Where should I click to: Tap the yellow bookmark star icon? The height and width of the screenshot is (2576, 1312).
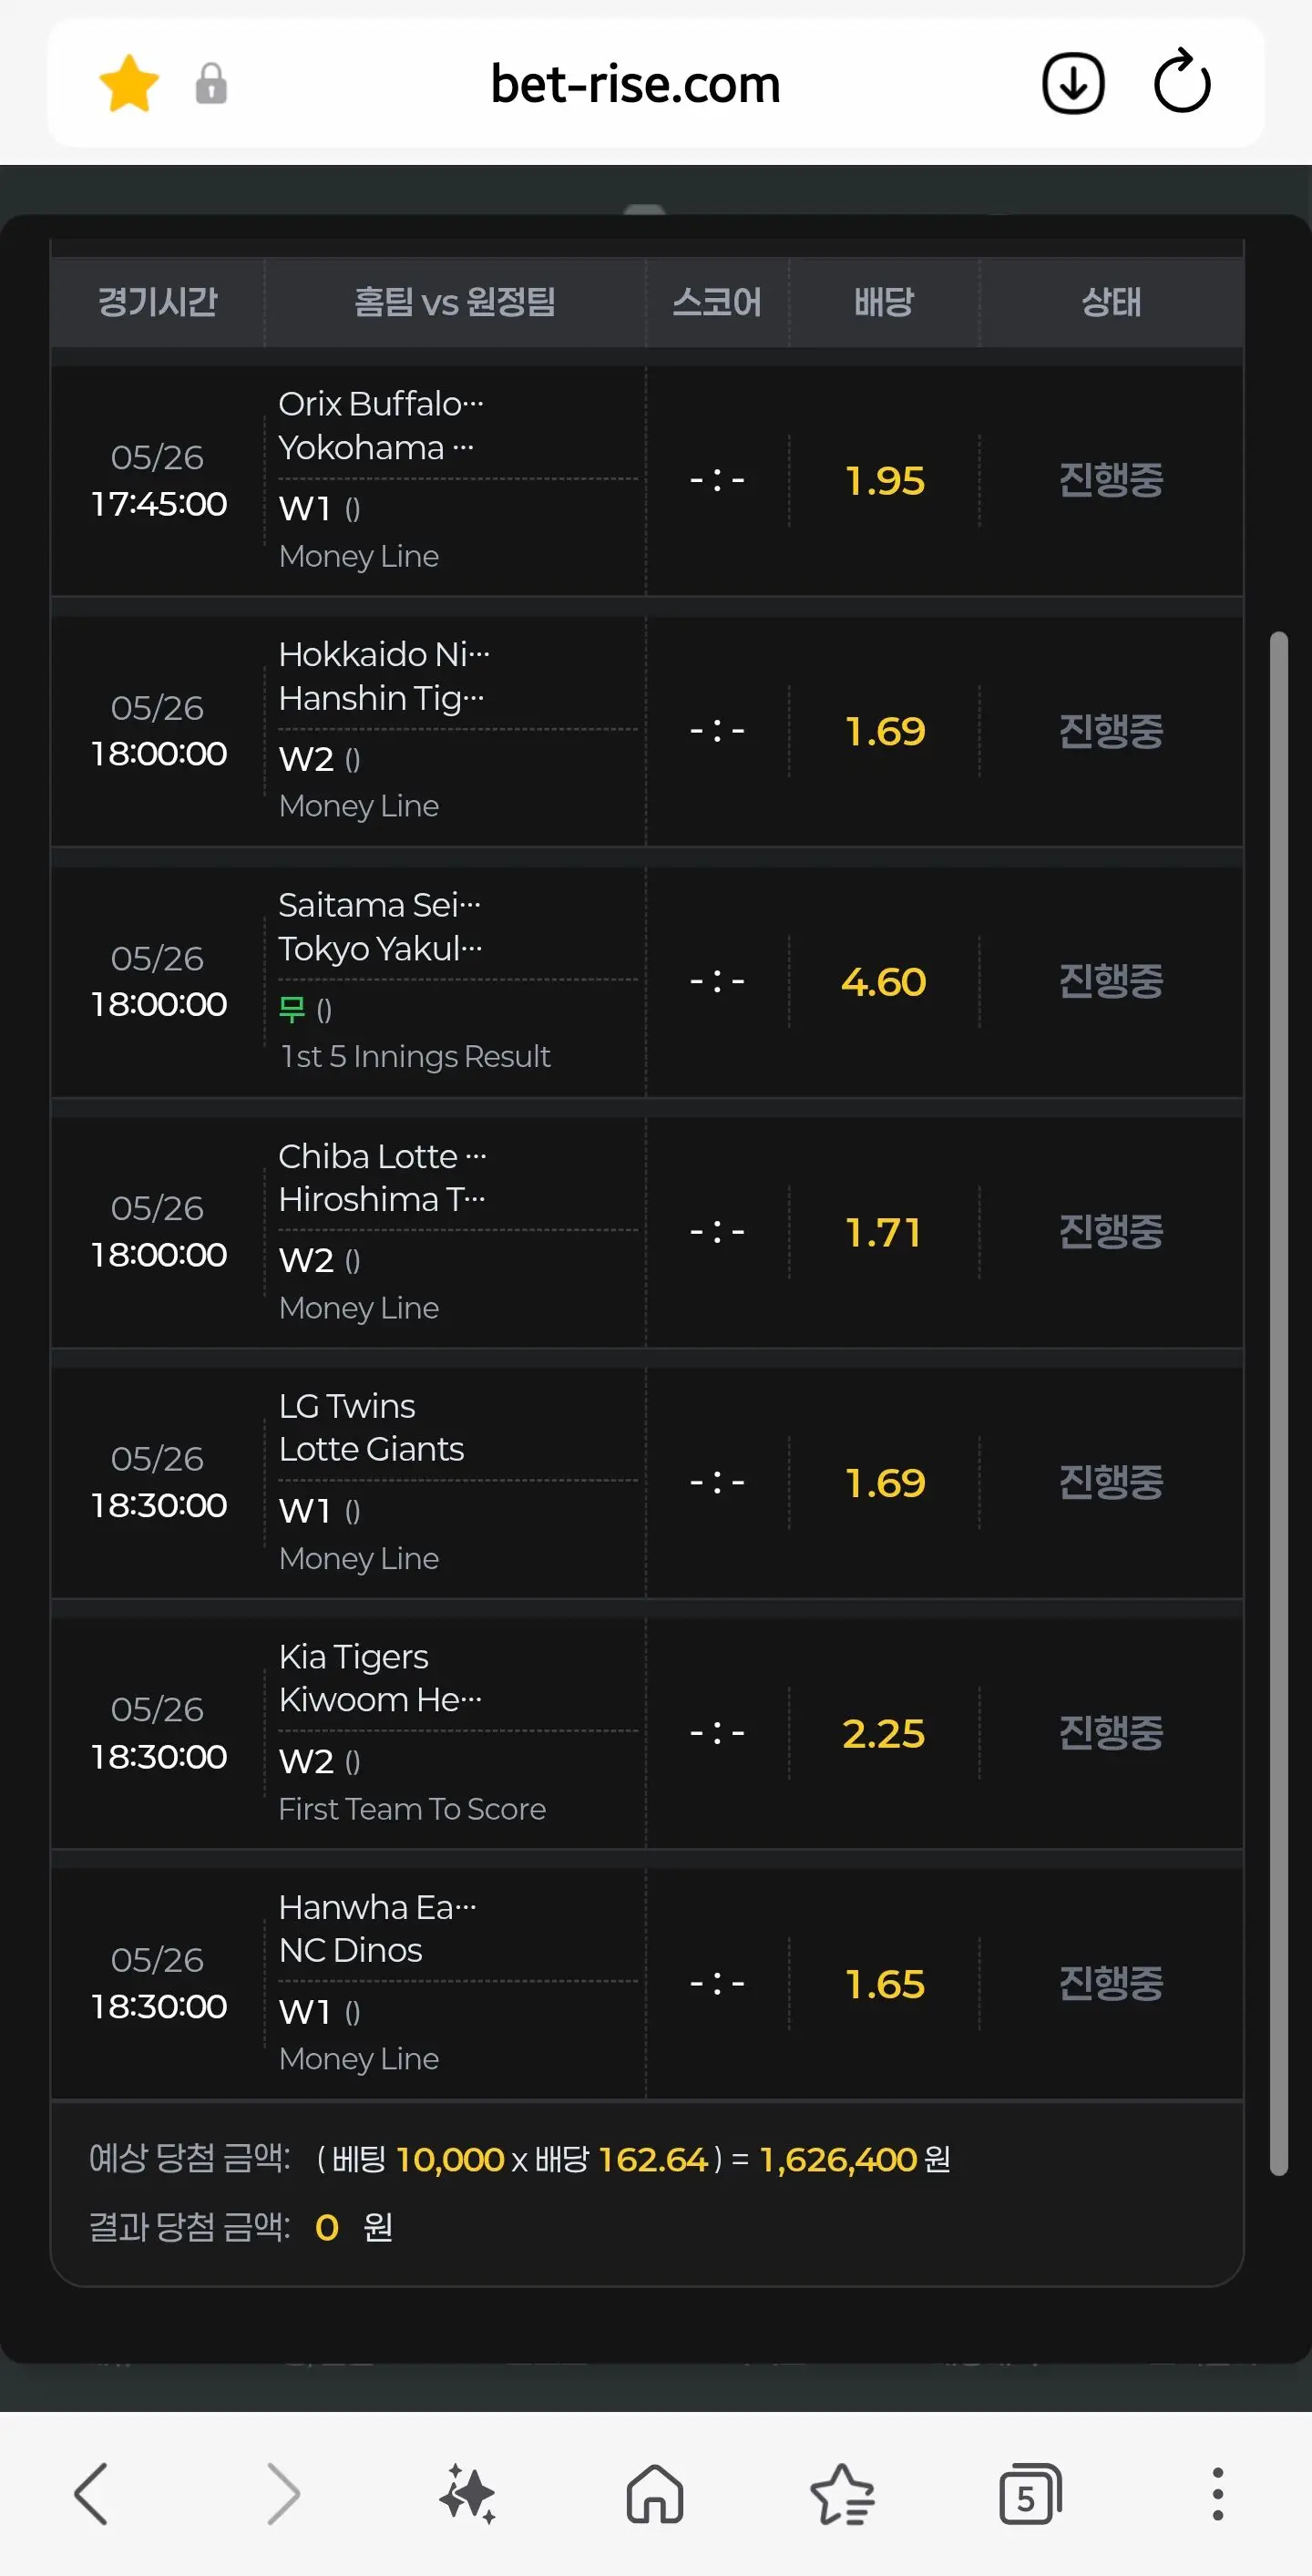(x=129, y=84)
